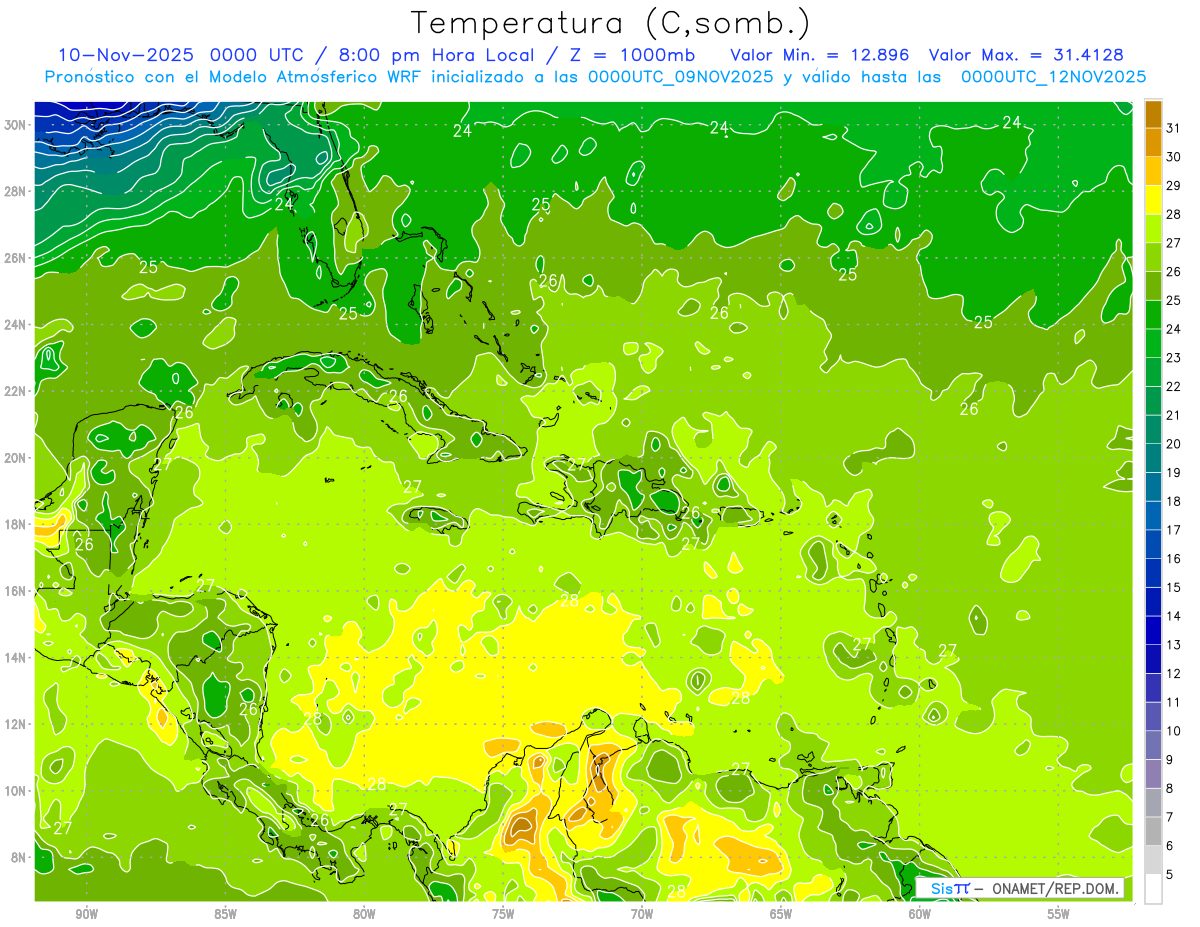Click the 22N latitude axis label
The image size is (1200, 927).
(x=17, y=391)
